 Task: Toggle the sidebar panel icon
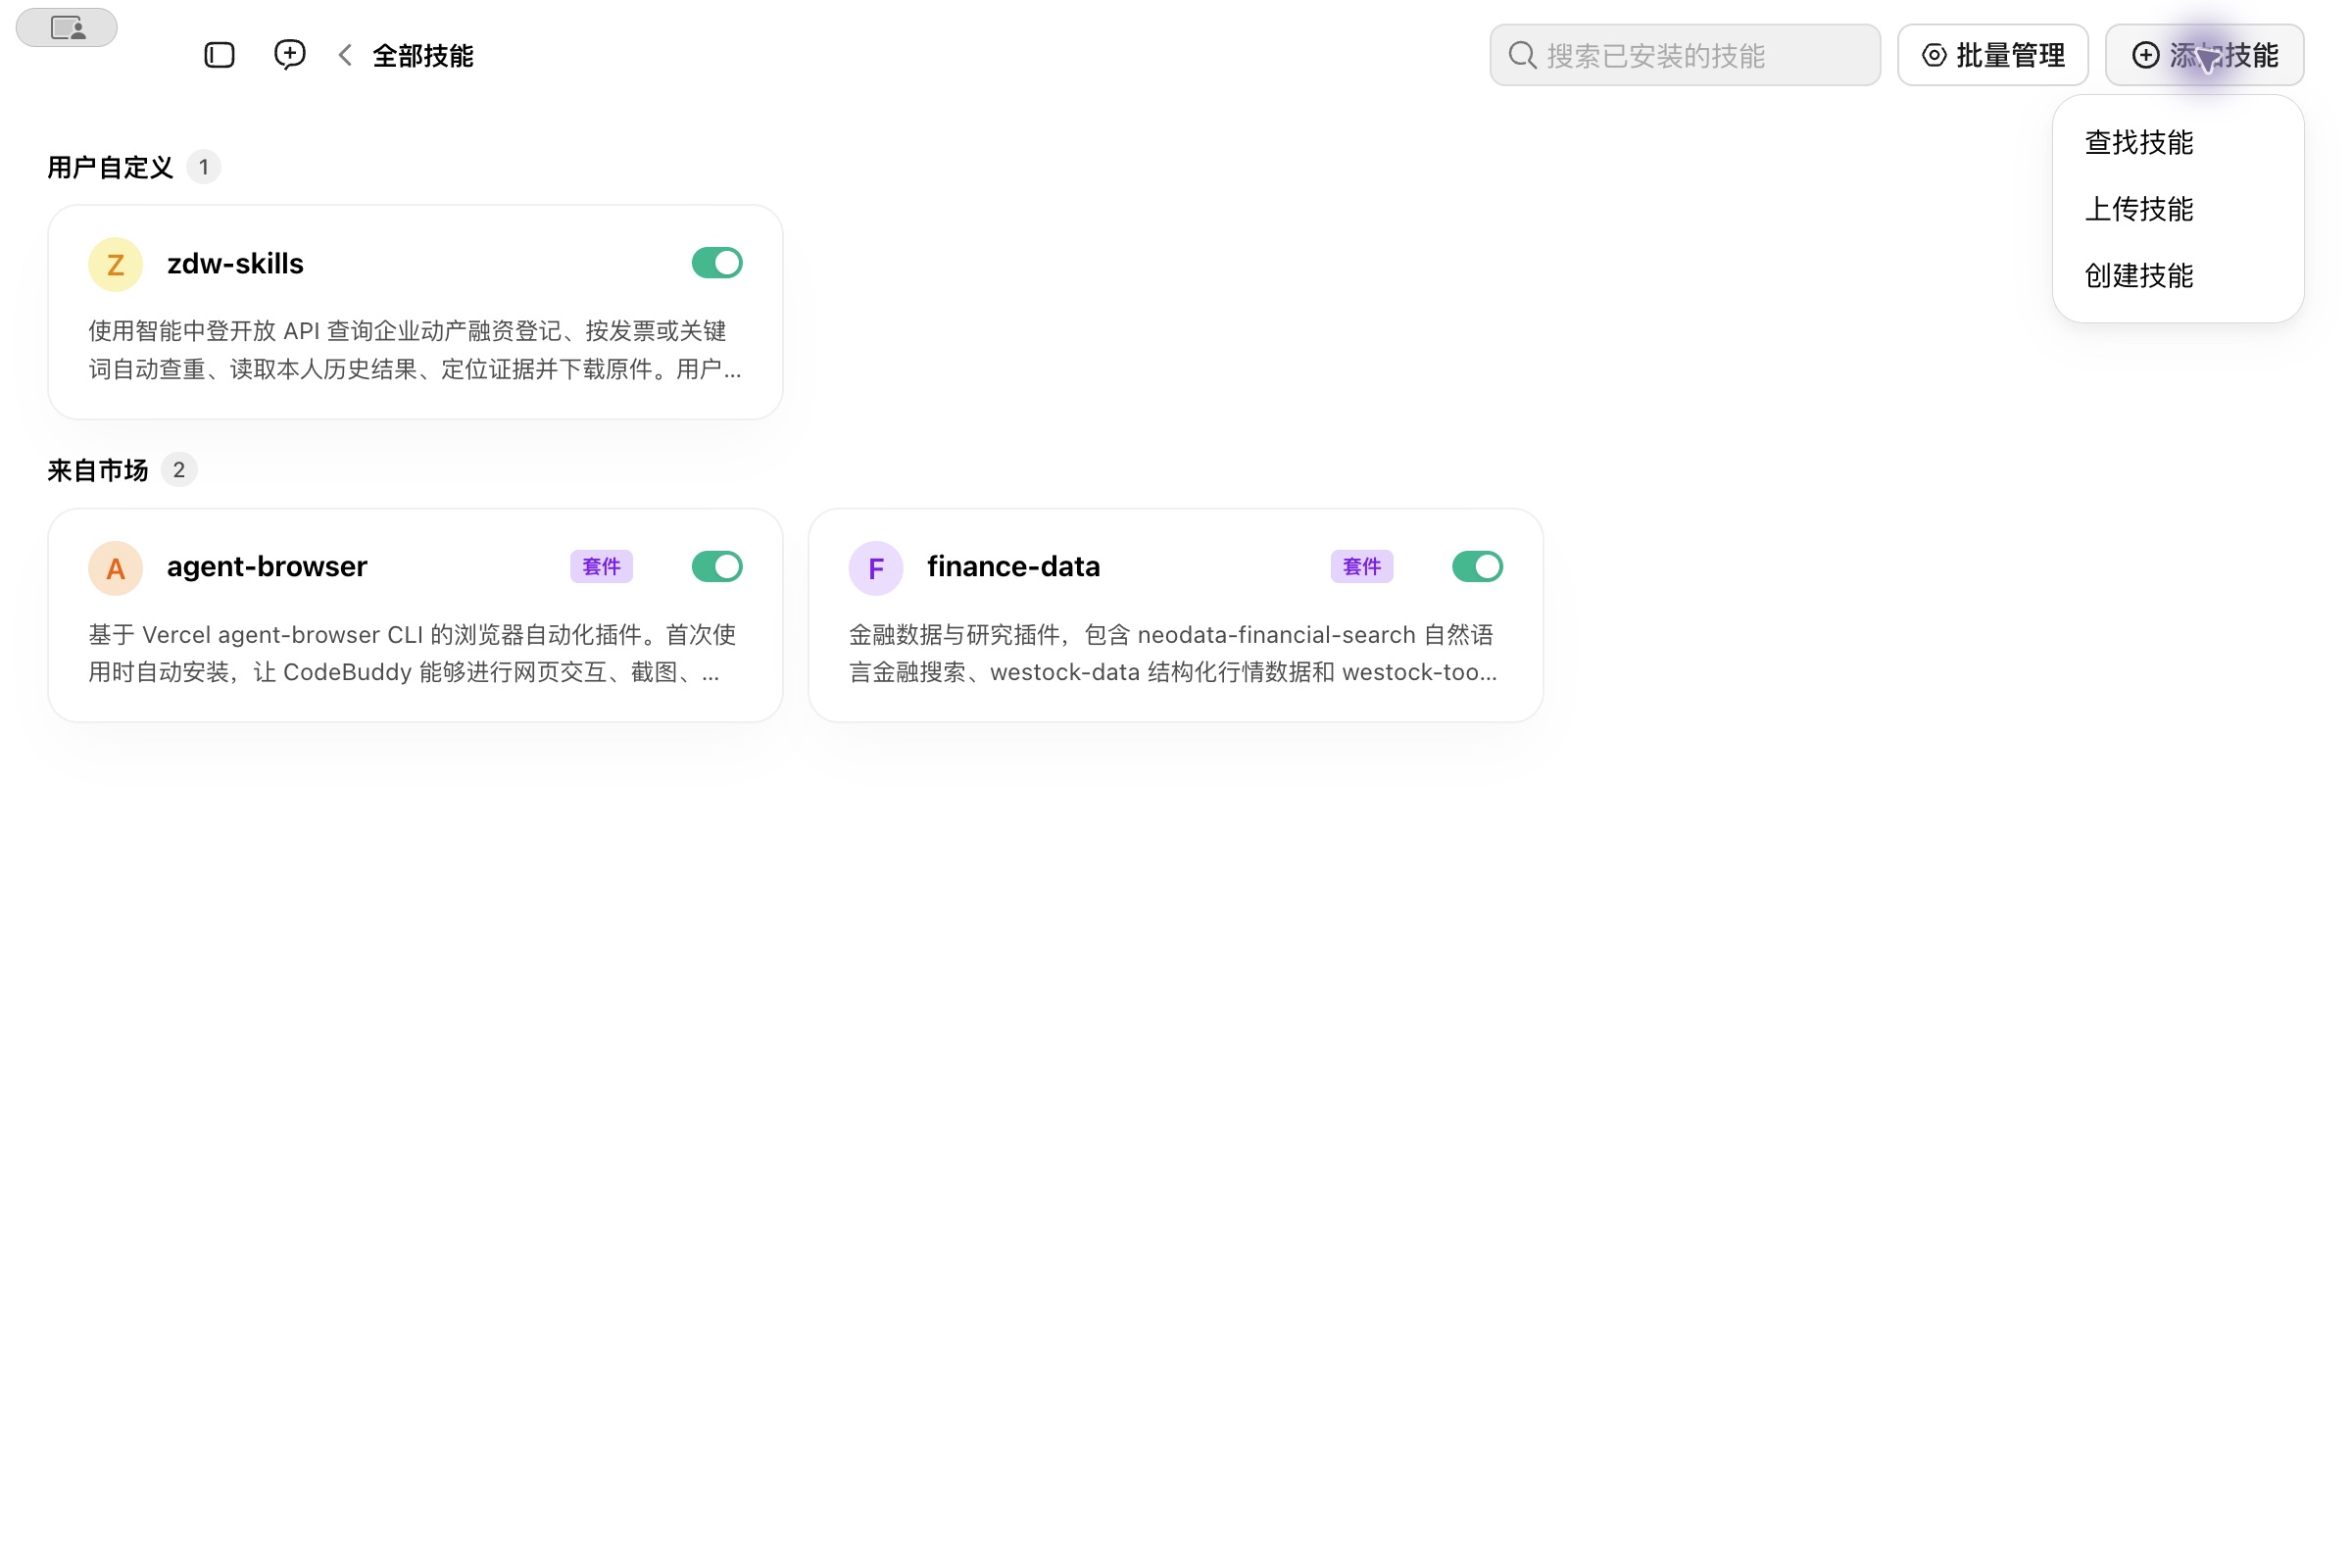pyautogui.click(x=219, y=55)
